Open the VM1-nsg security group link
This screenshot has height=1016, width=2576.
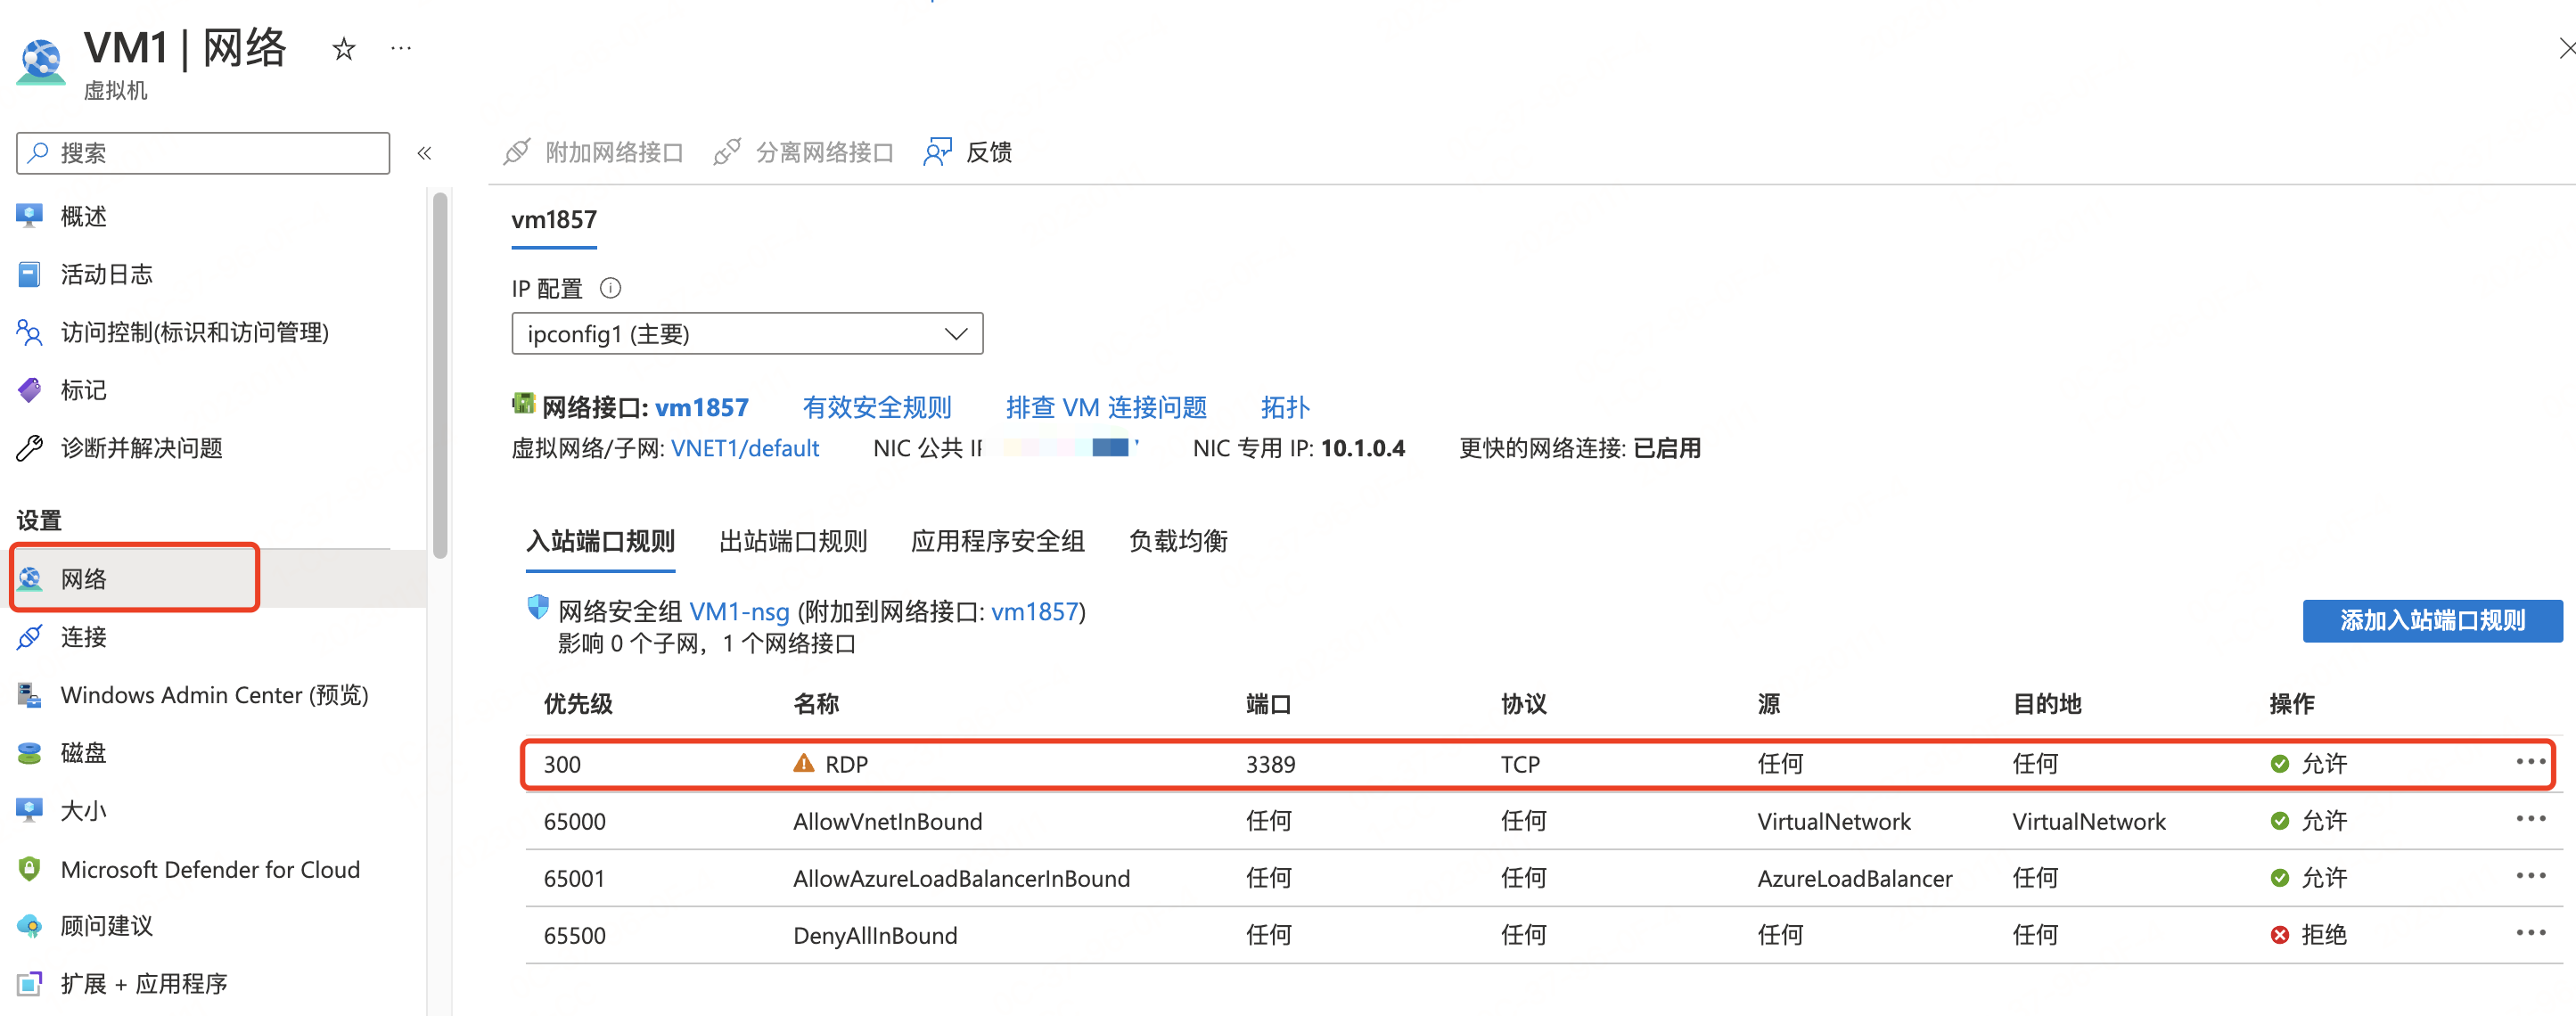(739, 612)
